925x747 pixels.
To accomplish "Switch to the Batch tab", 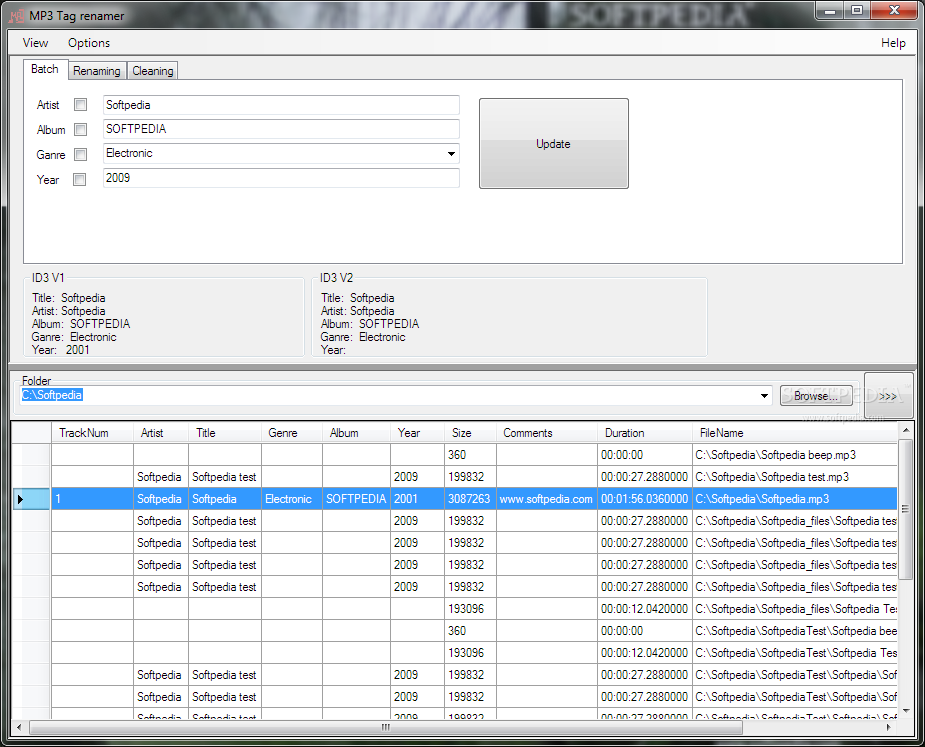I will click(x=45, y=69).
